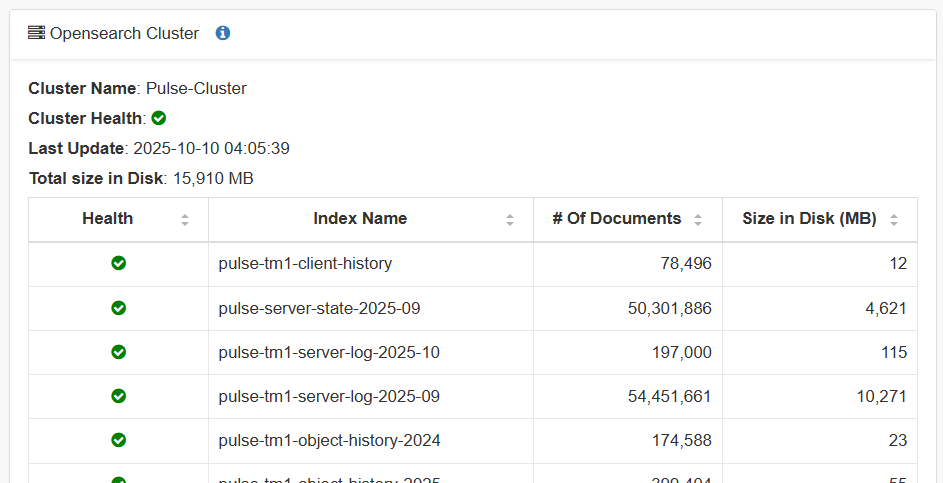Sort by # Of Documents sort arrows

[x=698, y=220]
